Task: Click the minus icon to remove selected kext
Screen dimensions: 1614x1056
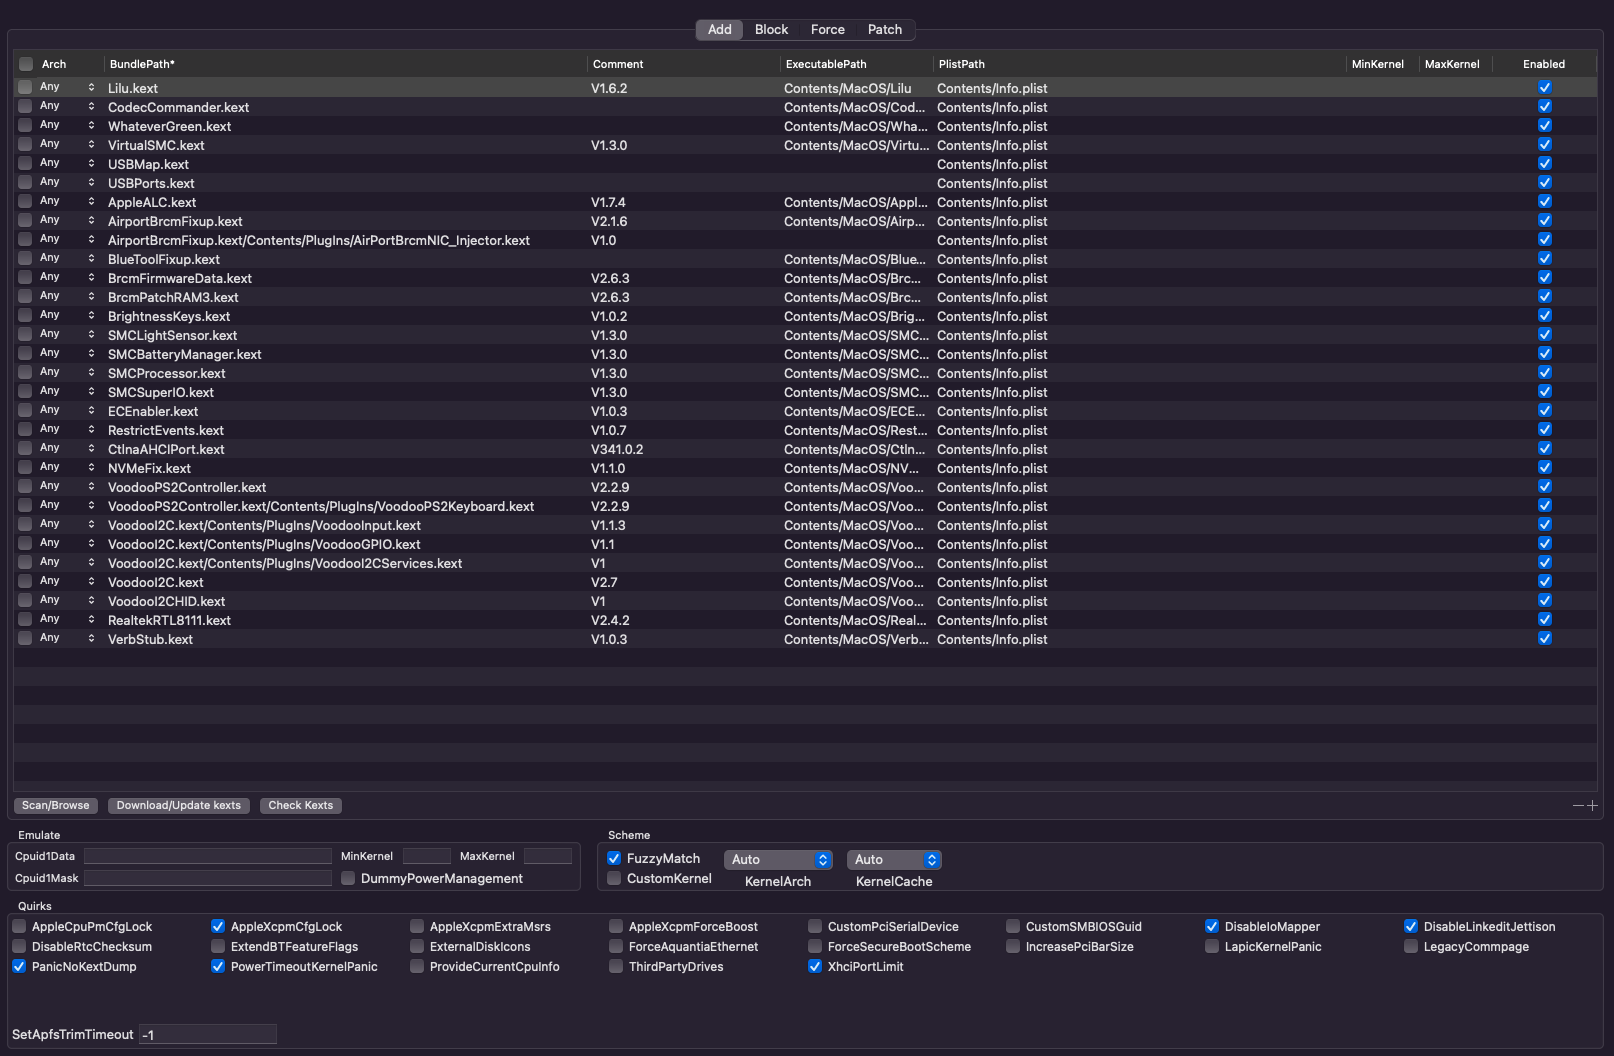Action: click(1578, 806)
